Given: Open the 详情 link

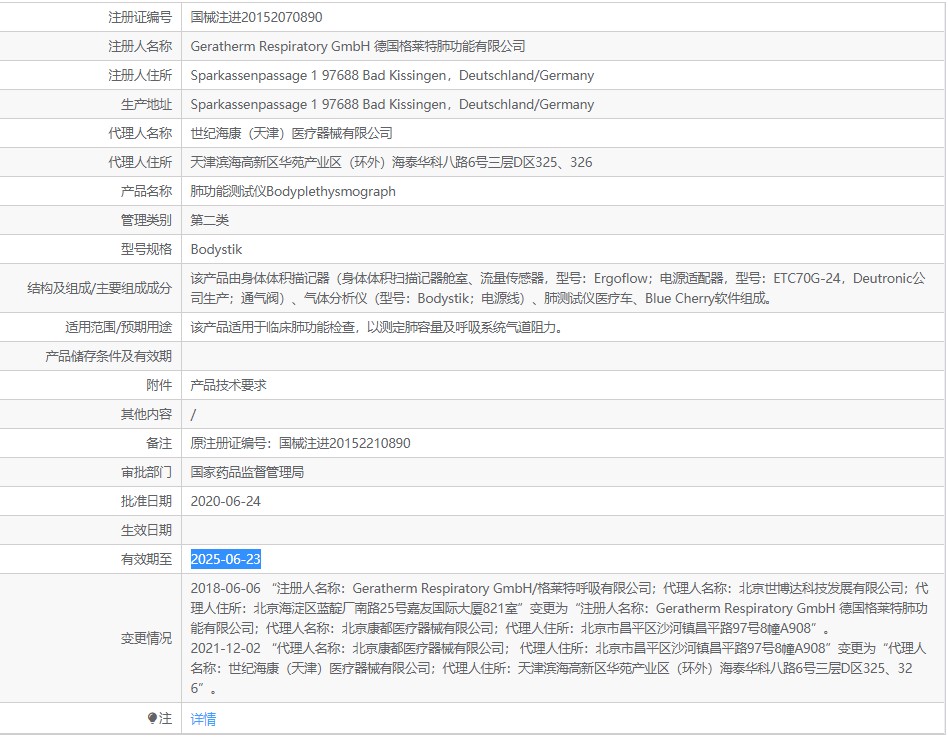Looking at the screenshot, I should coord(203,719).
